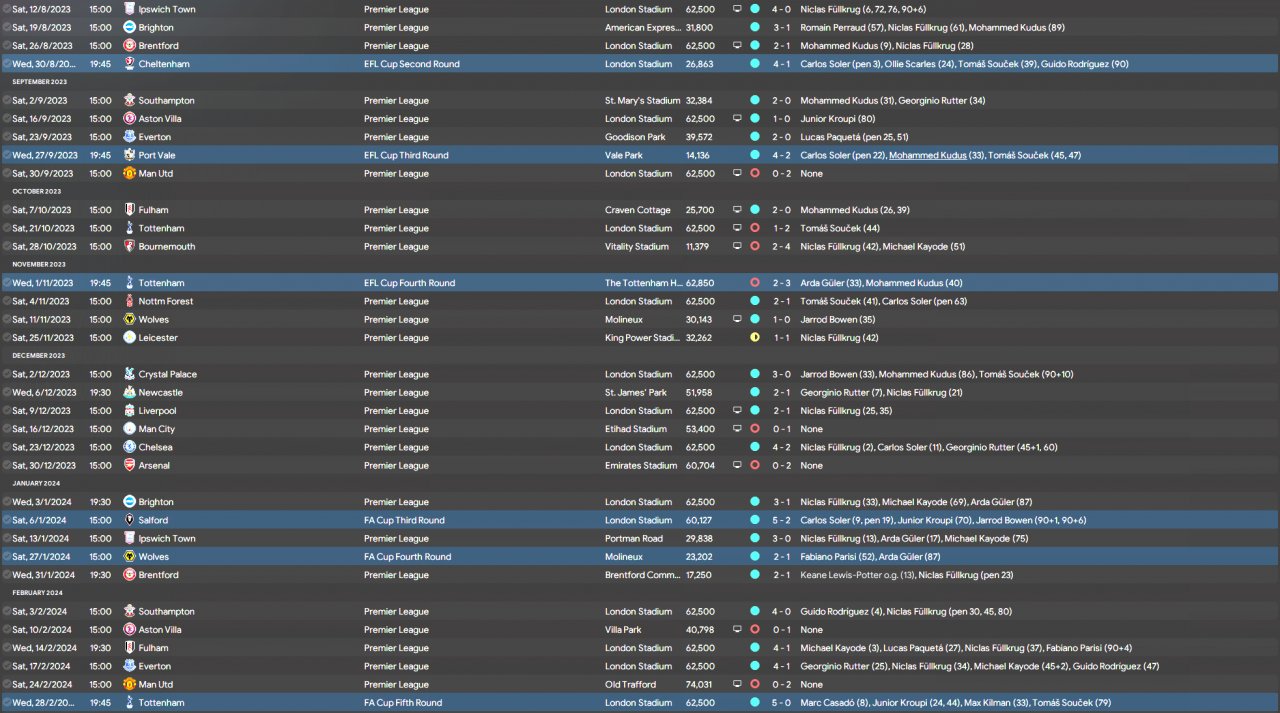Image resolution: width=1280 pixels, height=713 pixels.
Task: Open the FA Cup Fourth Round competition link
Action: point(407,557)
